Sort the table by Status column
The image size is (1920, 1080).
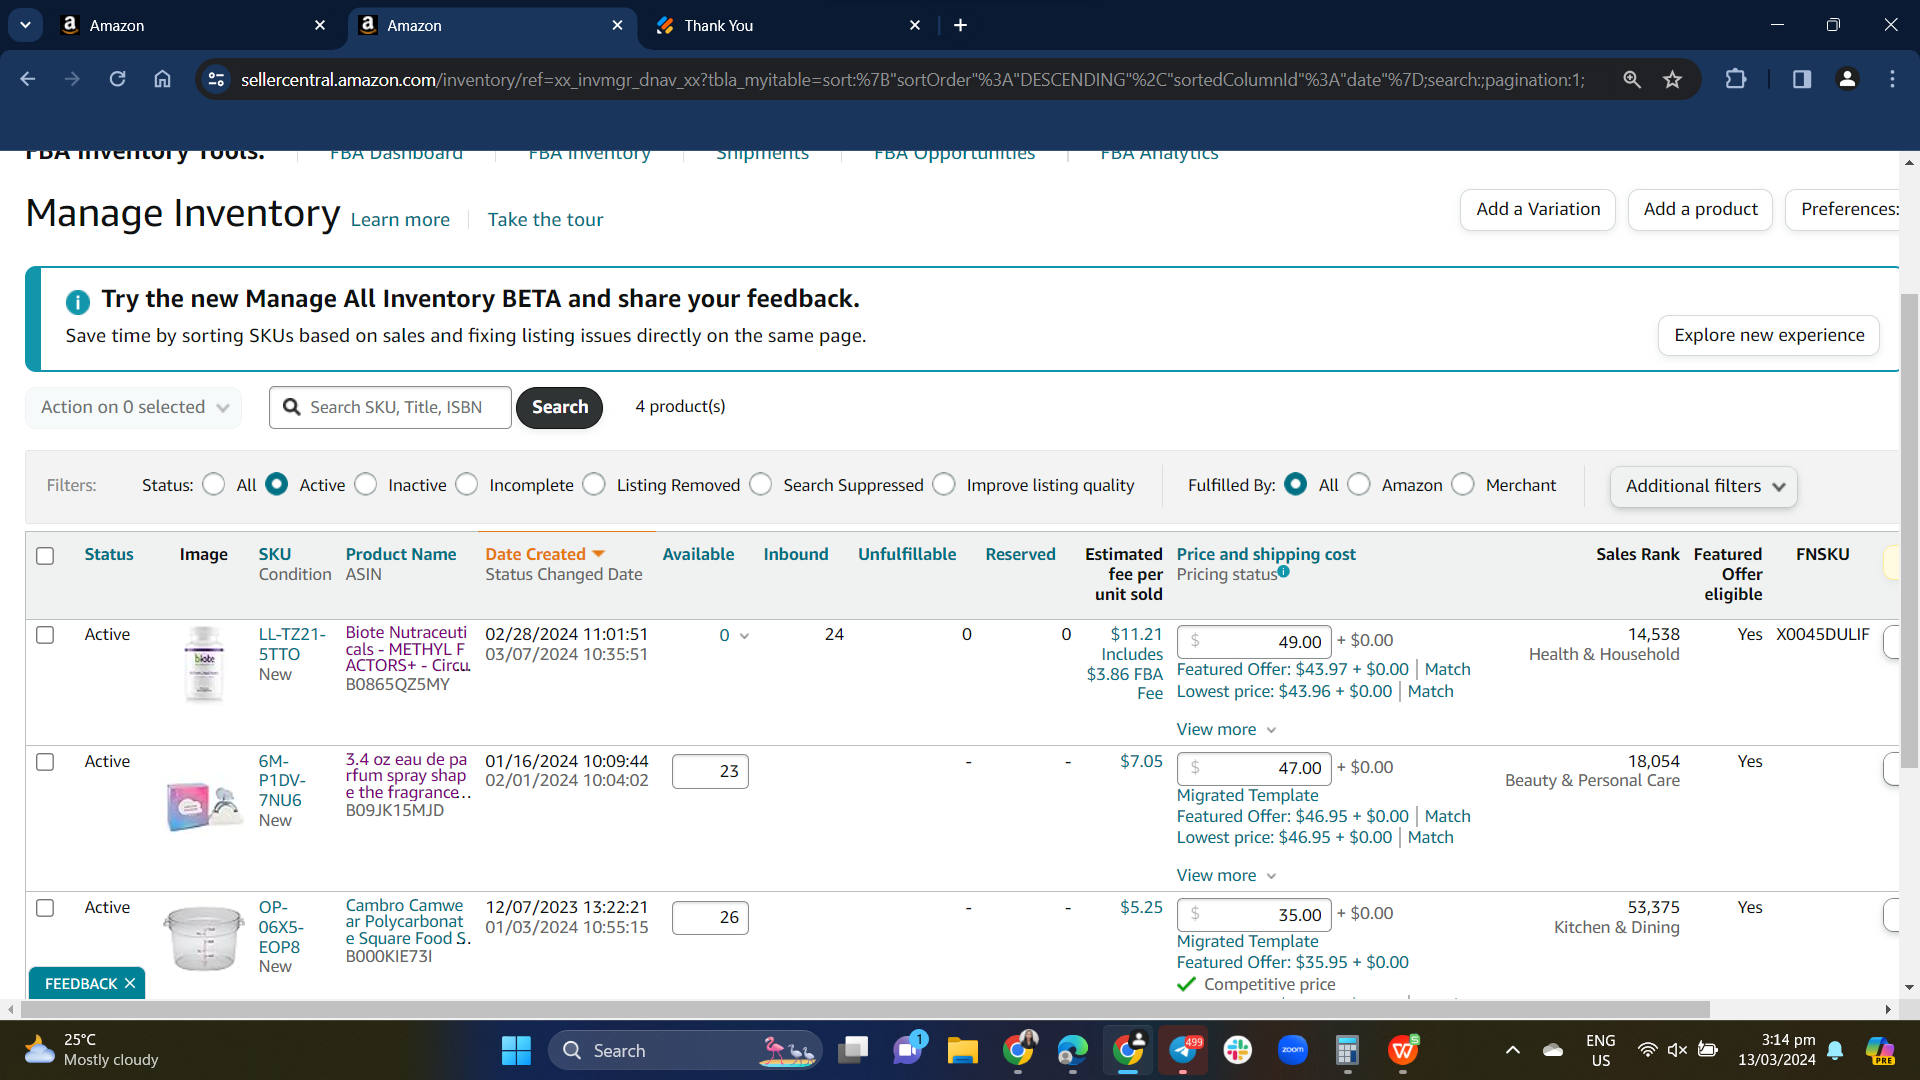[x=109, y=554]
